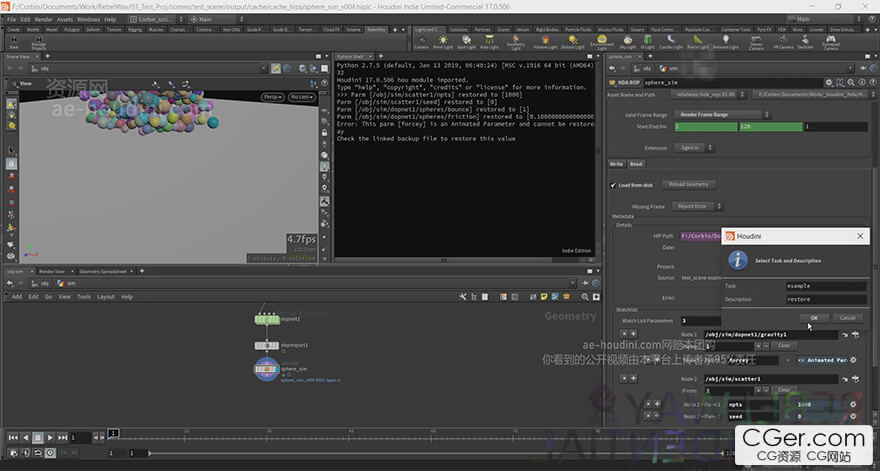Image resolution: width=880 pixels, height=471 pixels.
Task: Toggle Load from disk checkbox
Action: click(613, 185)
